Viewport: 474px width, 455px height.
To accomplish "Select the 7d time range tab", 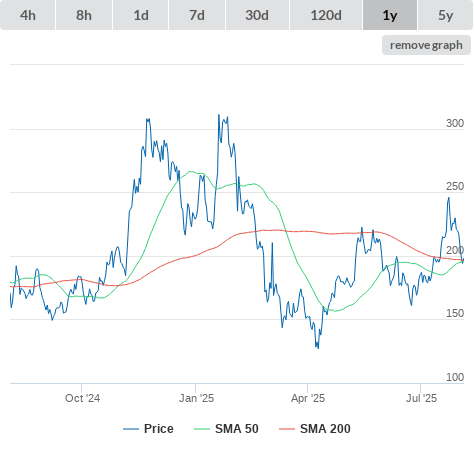I will 197,15.
